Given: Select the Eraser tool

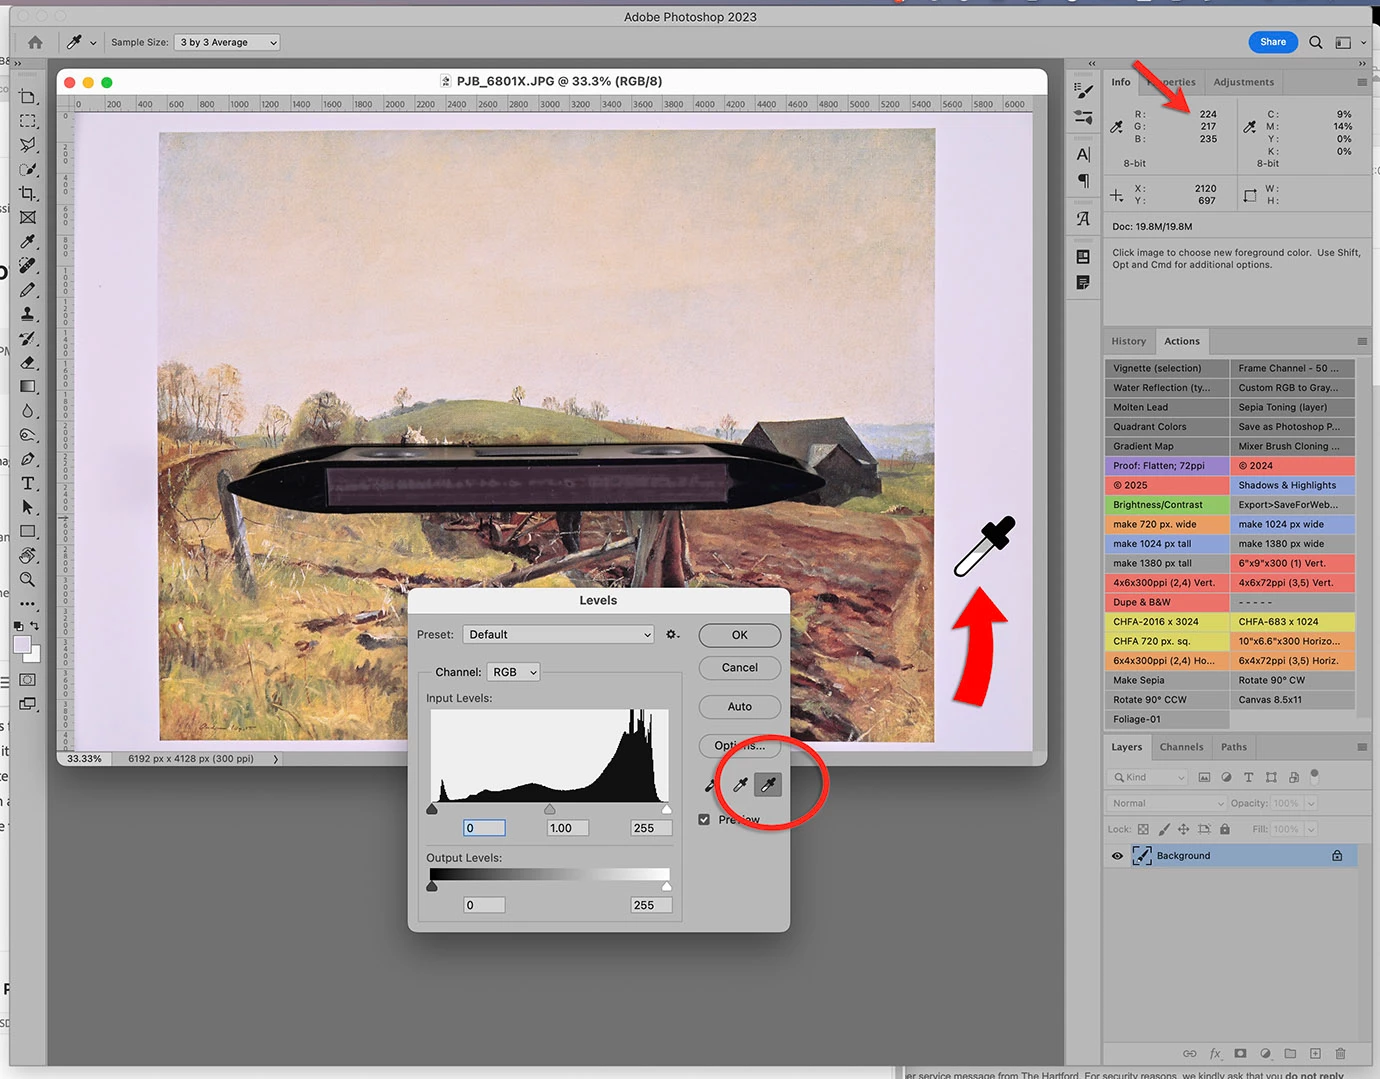Looking at the screenshot, I should (x=28, y=362).
